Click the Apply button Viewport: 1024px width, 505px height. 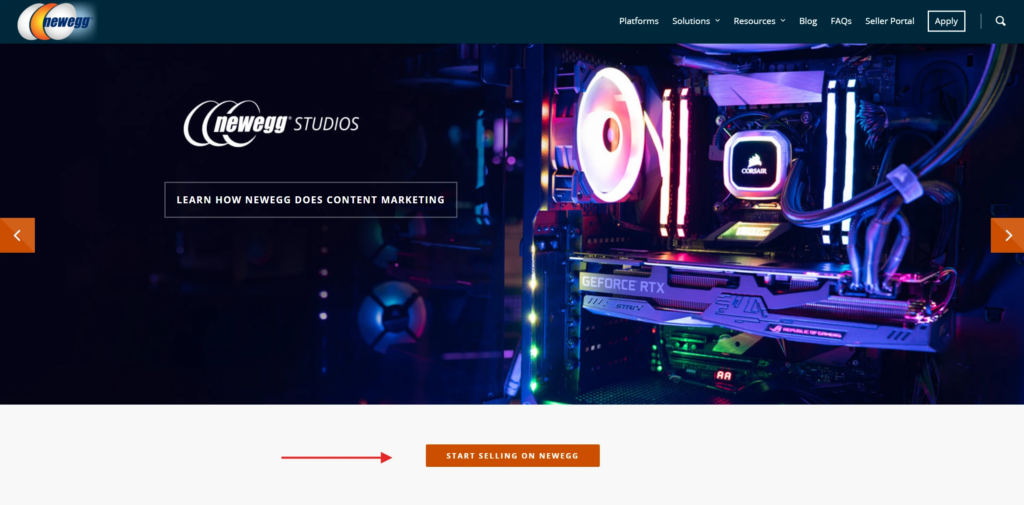pyautogui.click(x=946, y=21)
